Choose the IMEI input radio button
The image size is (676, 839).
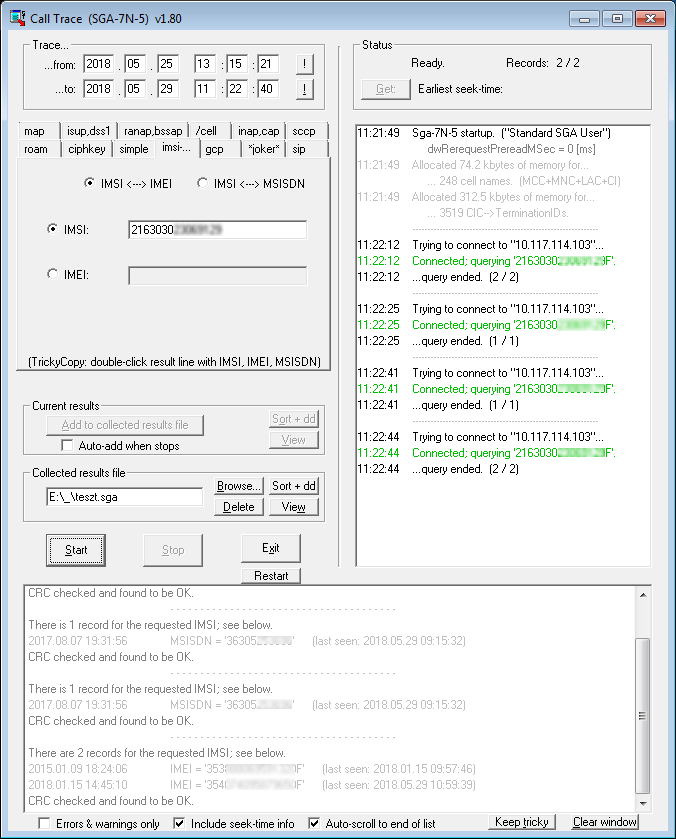tap(53, 275)
